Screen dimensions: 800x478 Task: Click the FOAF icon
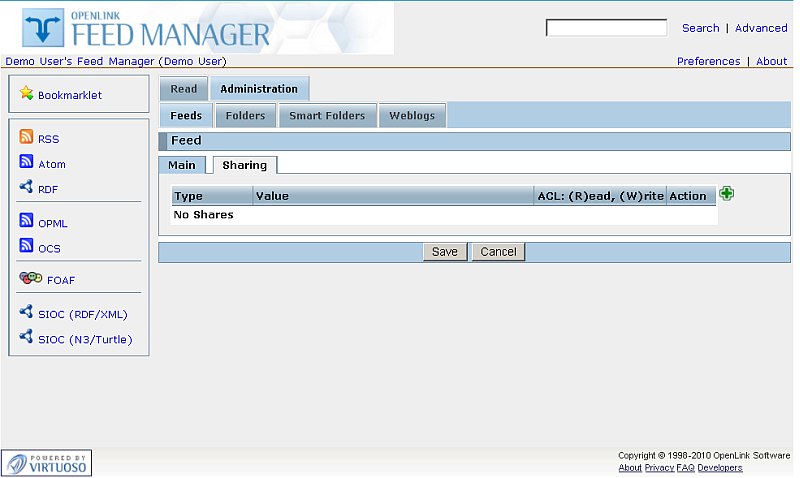click(x=31, y=279)
